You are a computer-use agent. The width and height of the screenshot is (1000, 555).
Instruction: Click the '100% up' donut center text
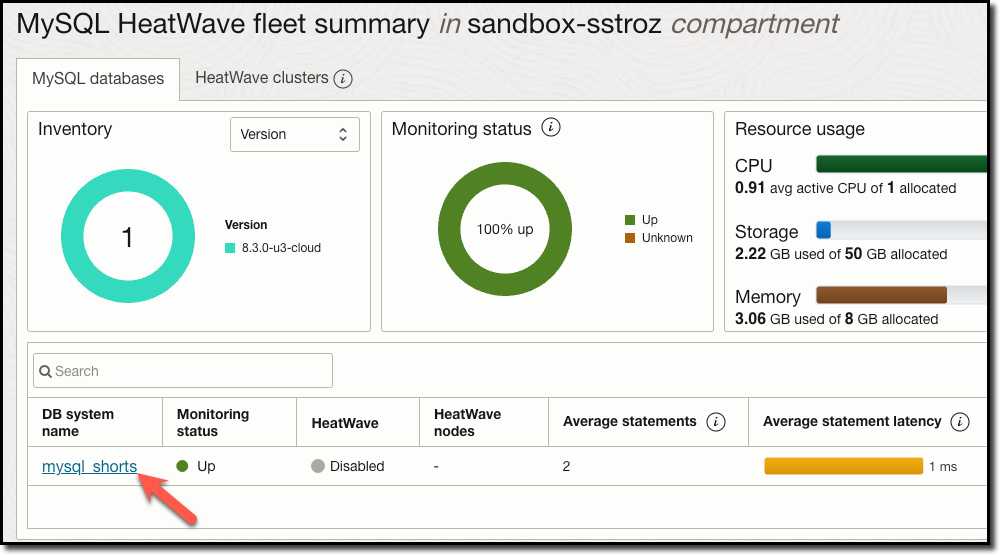pos(505,230)
